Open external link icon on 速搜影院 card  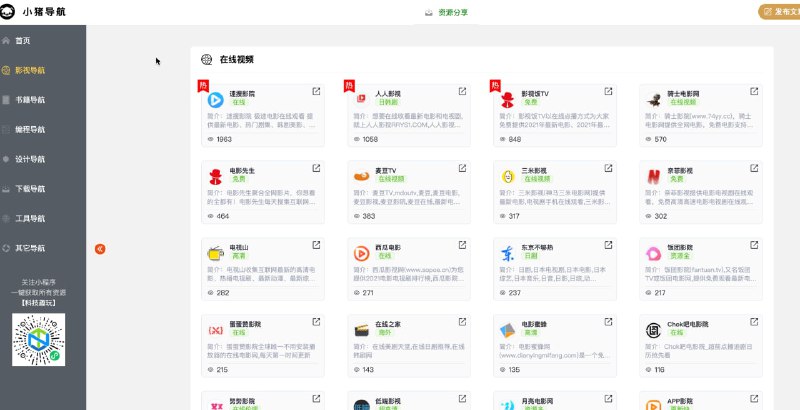[316, 91]
